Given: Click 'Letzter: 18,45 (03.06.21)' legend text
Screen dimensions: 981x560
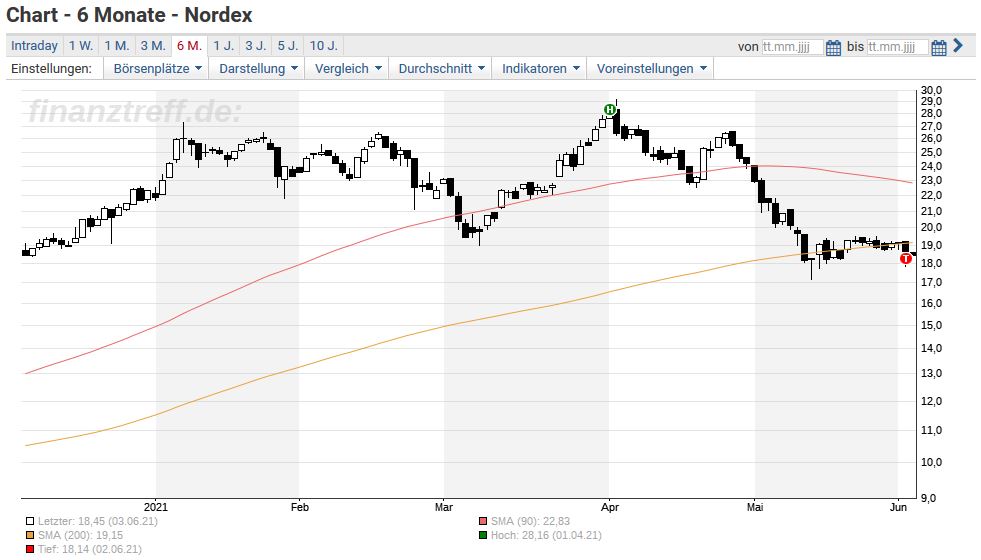Looking at the screenshot, I should tap(98, 521).
